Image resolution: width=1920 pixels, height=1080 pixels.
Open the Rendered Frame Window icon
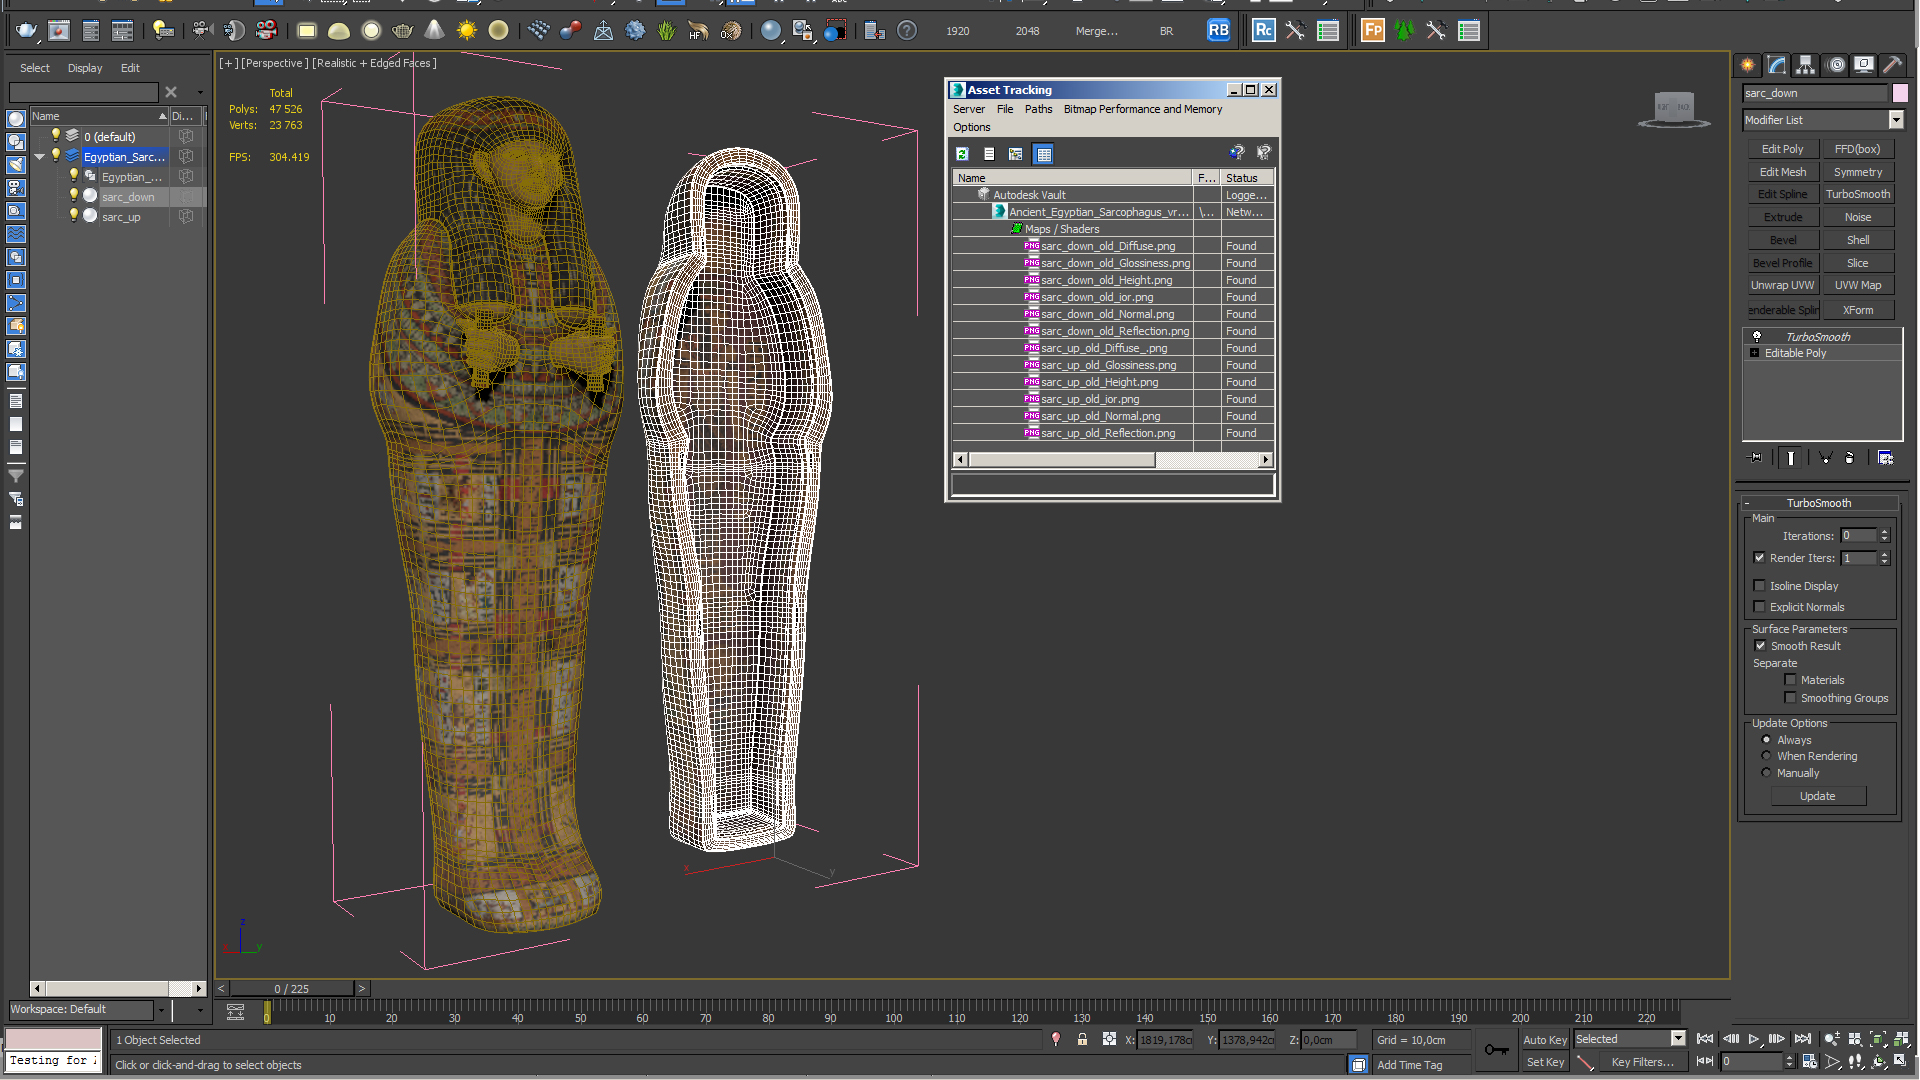[x=59, y=31]
